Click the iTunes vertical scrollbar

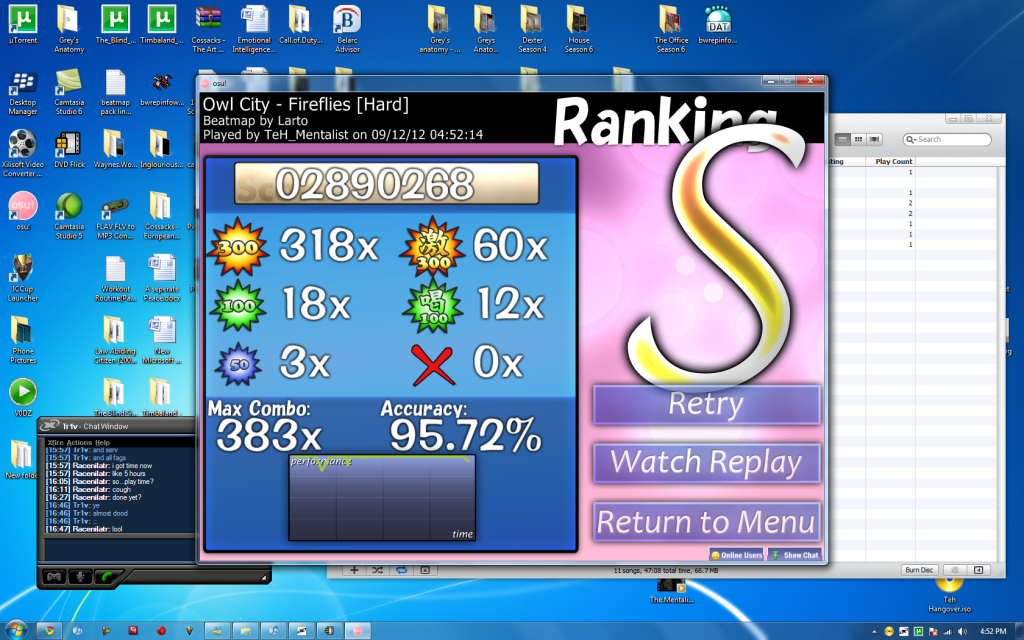(x=1000, y=362)
